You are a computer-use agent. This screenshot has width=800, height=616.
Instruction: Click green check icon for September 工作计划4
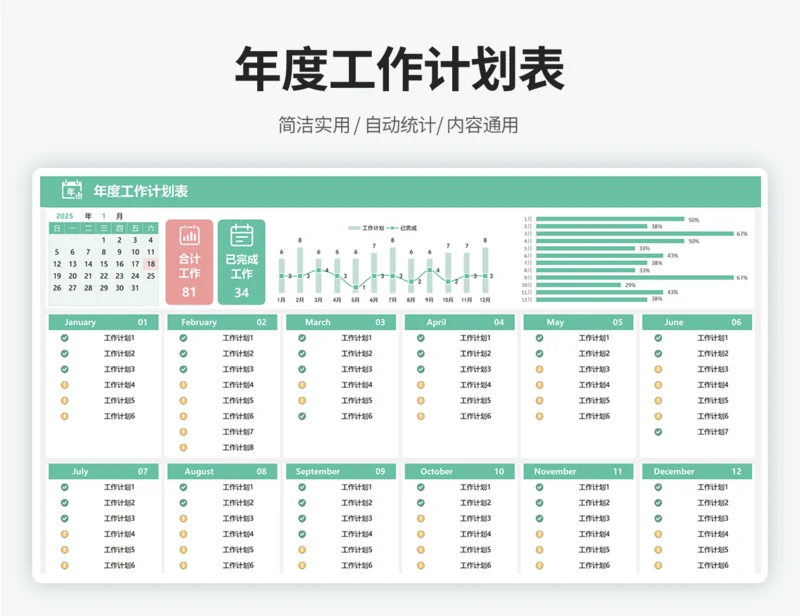point(302,534)
